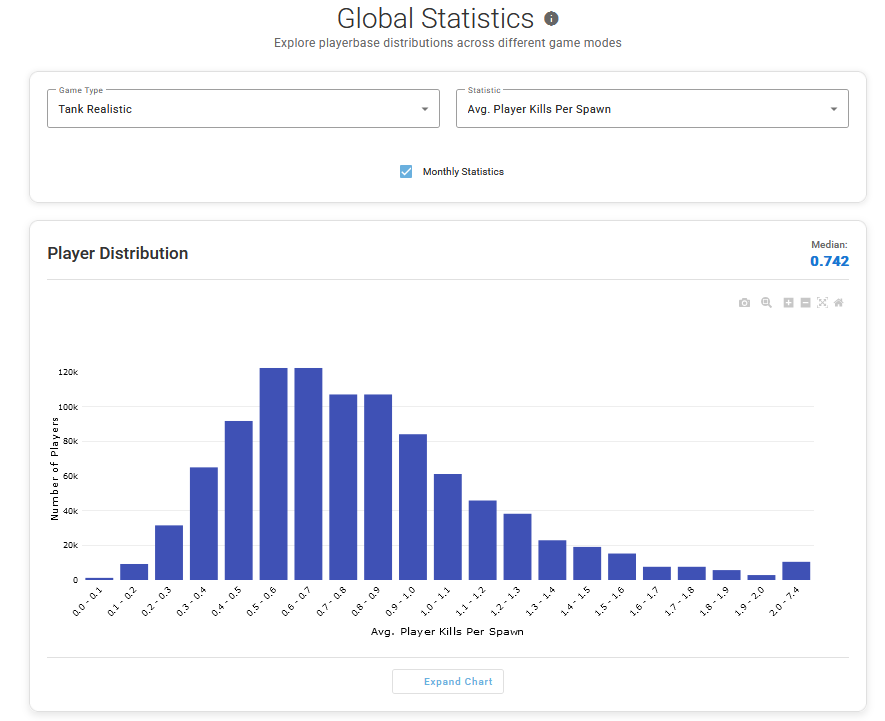The image size is (885, 721).
Task: Toggle the Monthly Statistics checkbox
Action: click(406, 172)
